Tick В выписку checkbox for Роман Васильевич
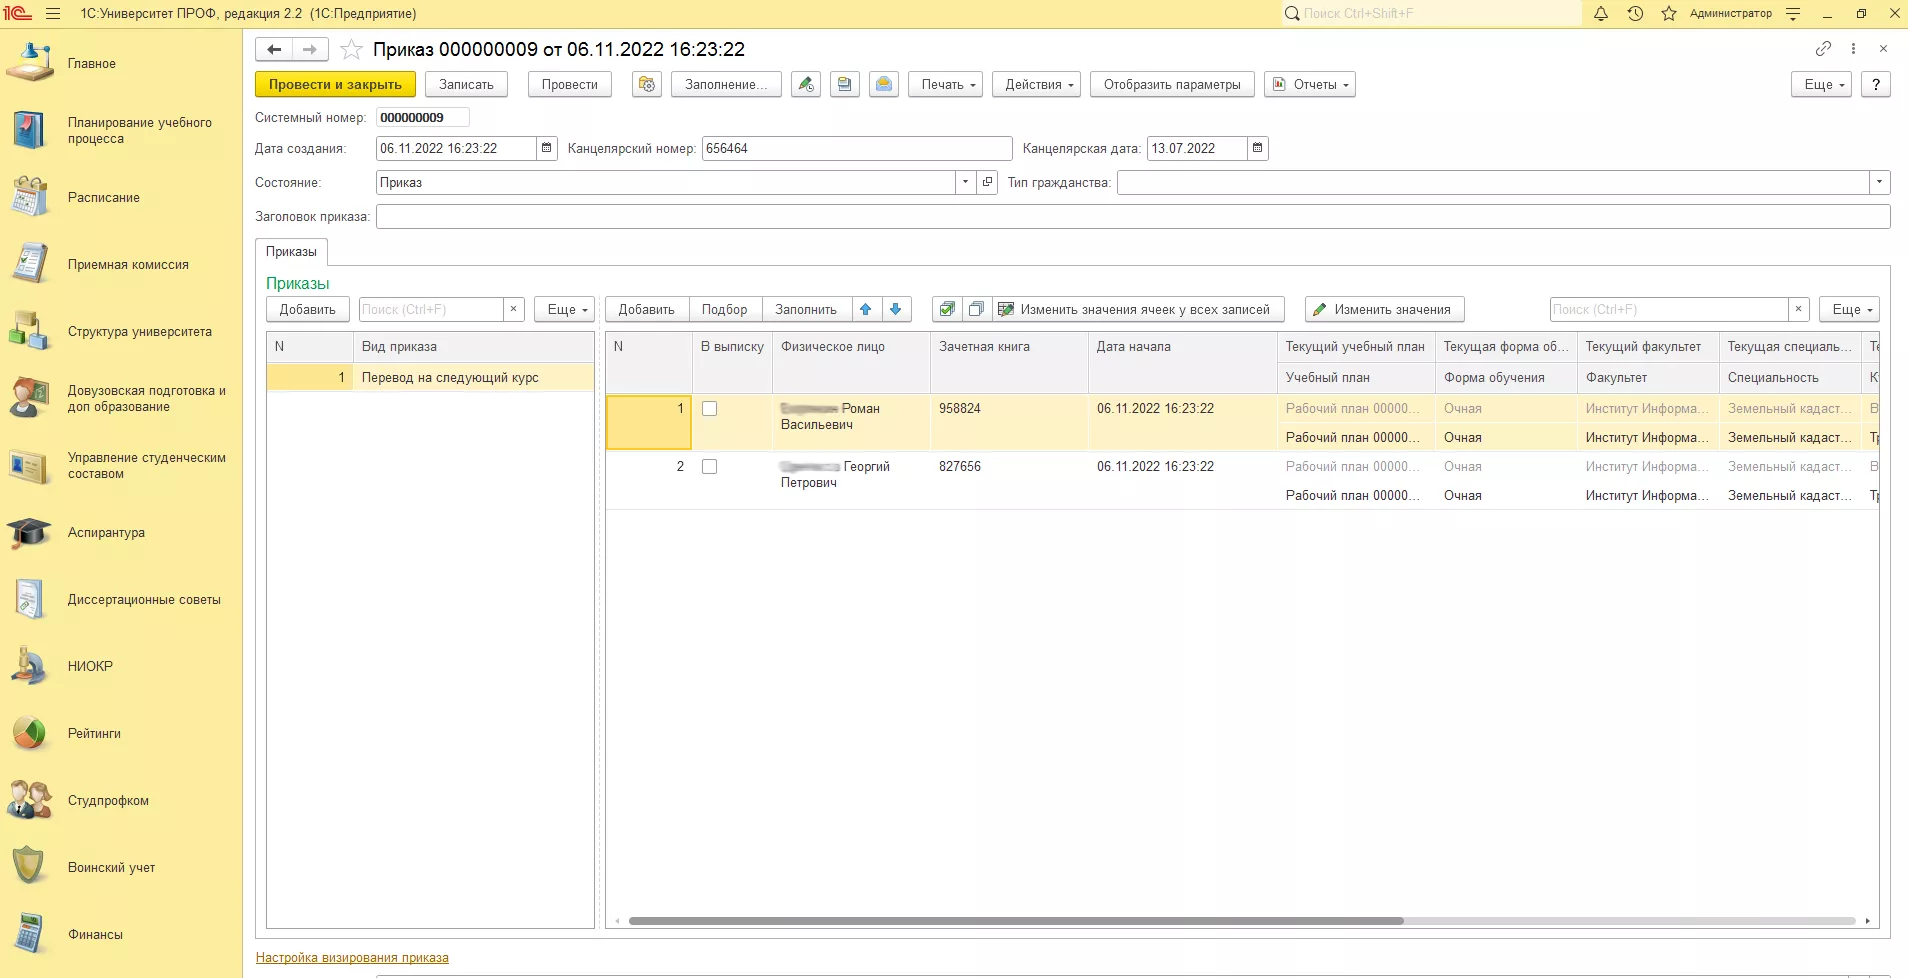The image size is (1908, 978). click(710, 409)
